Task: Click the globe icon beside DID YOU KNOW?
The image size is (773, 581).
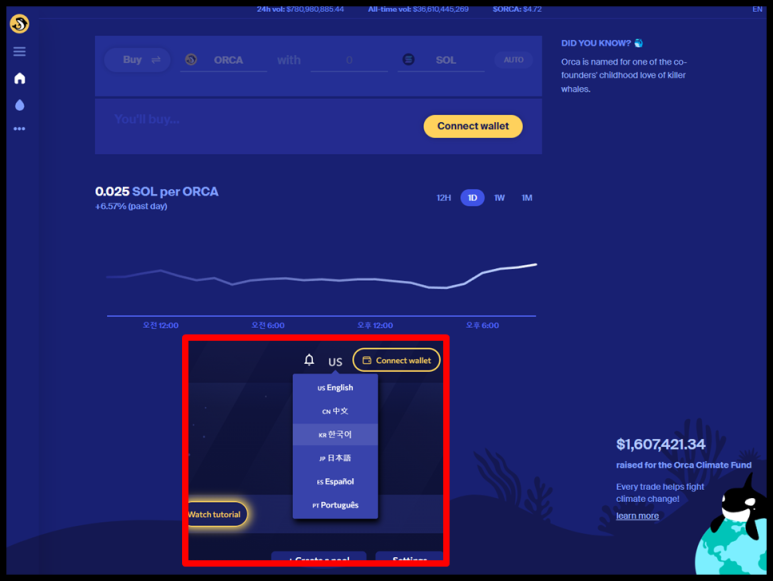Action: [x=638, y=43]
